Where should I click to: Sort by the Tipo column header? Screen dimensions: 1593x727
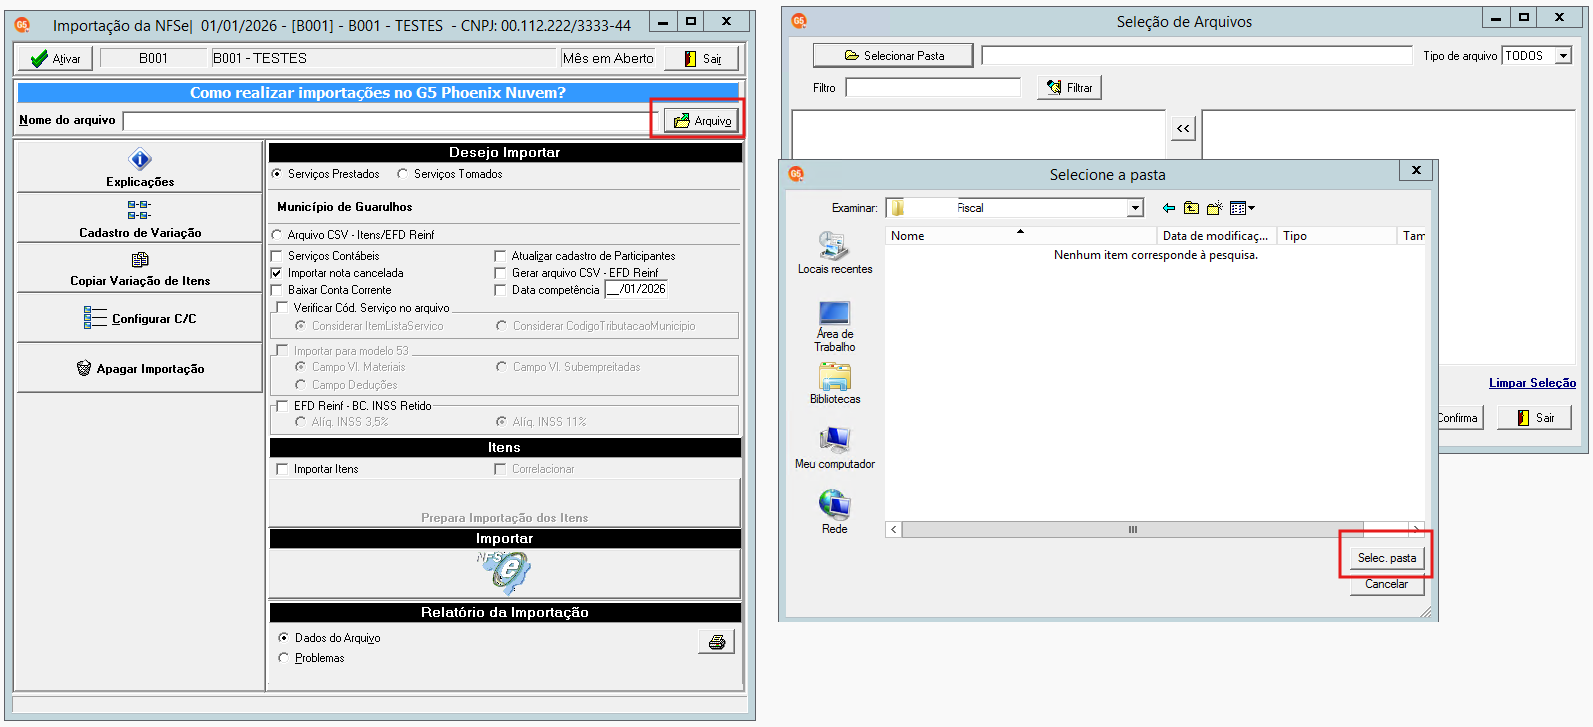[1336, 236]
